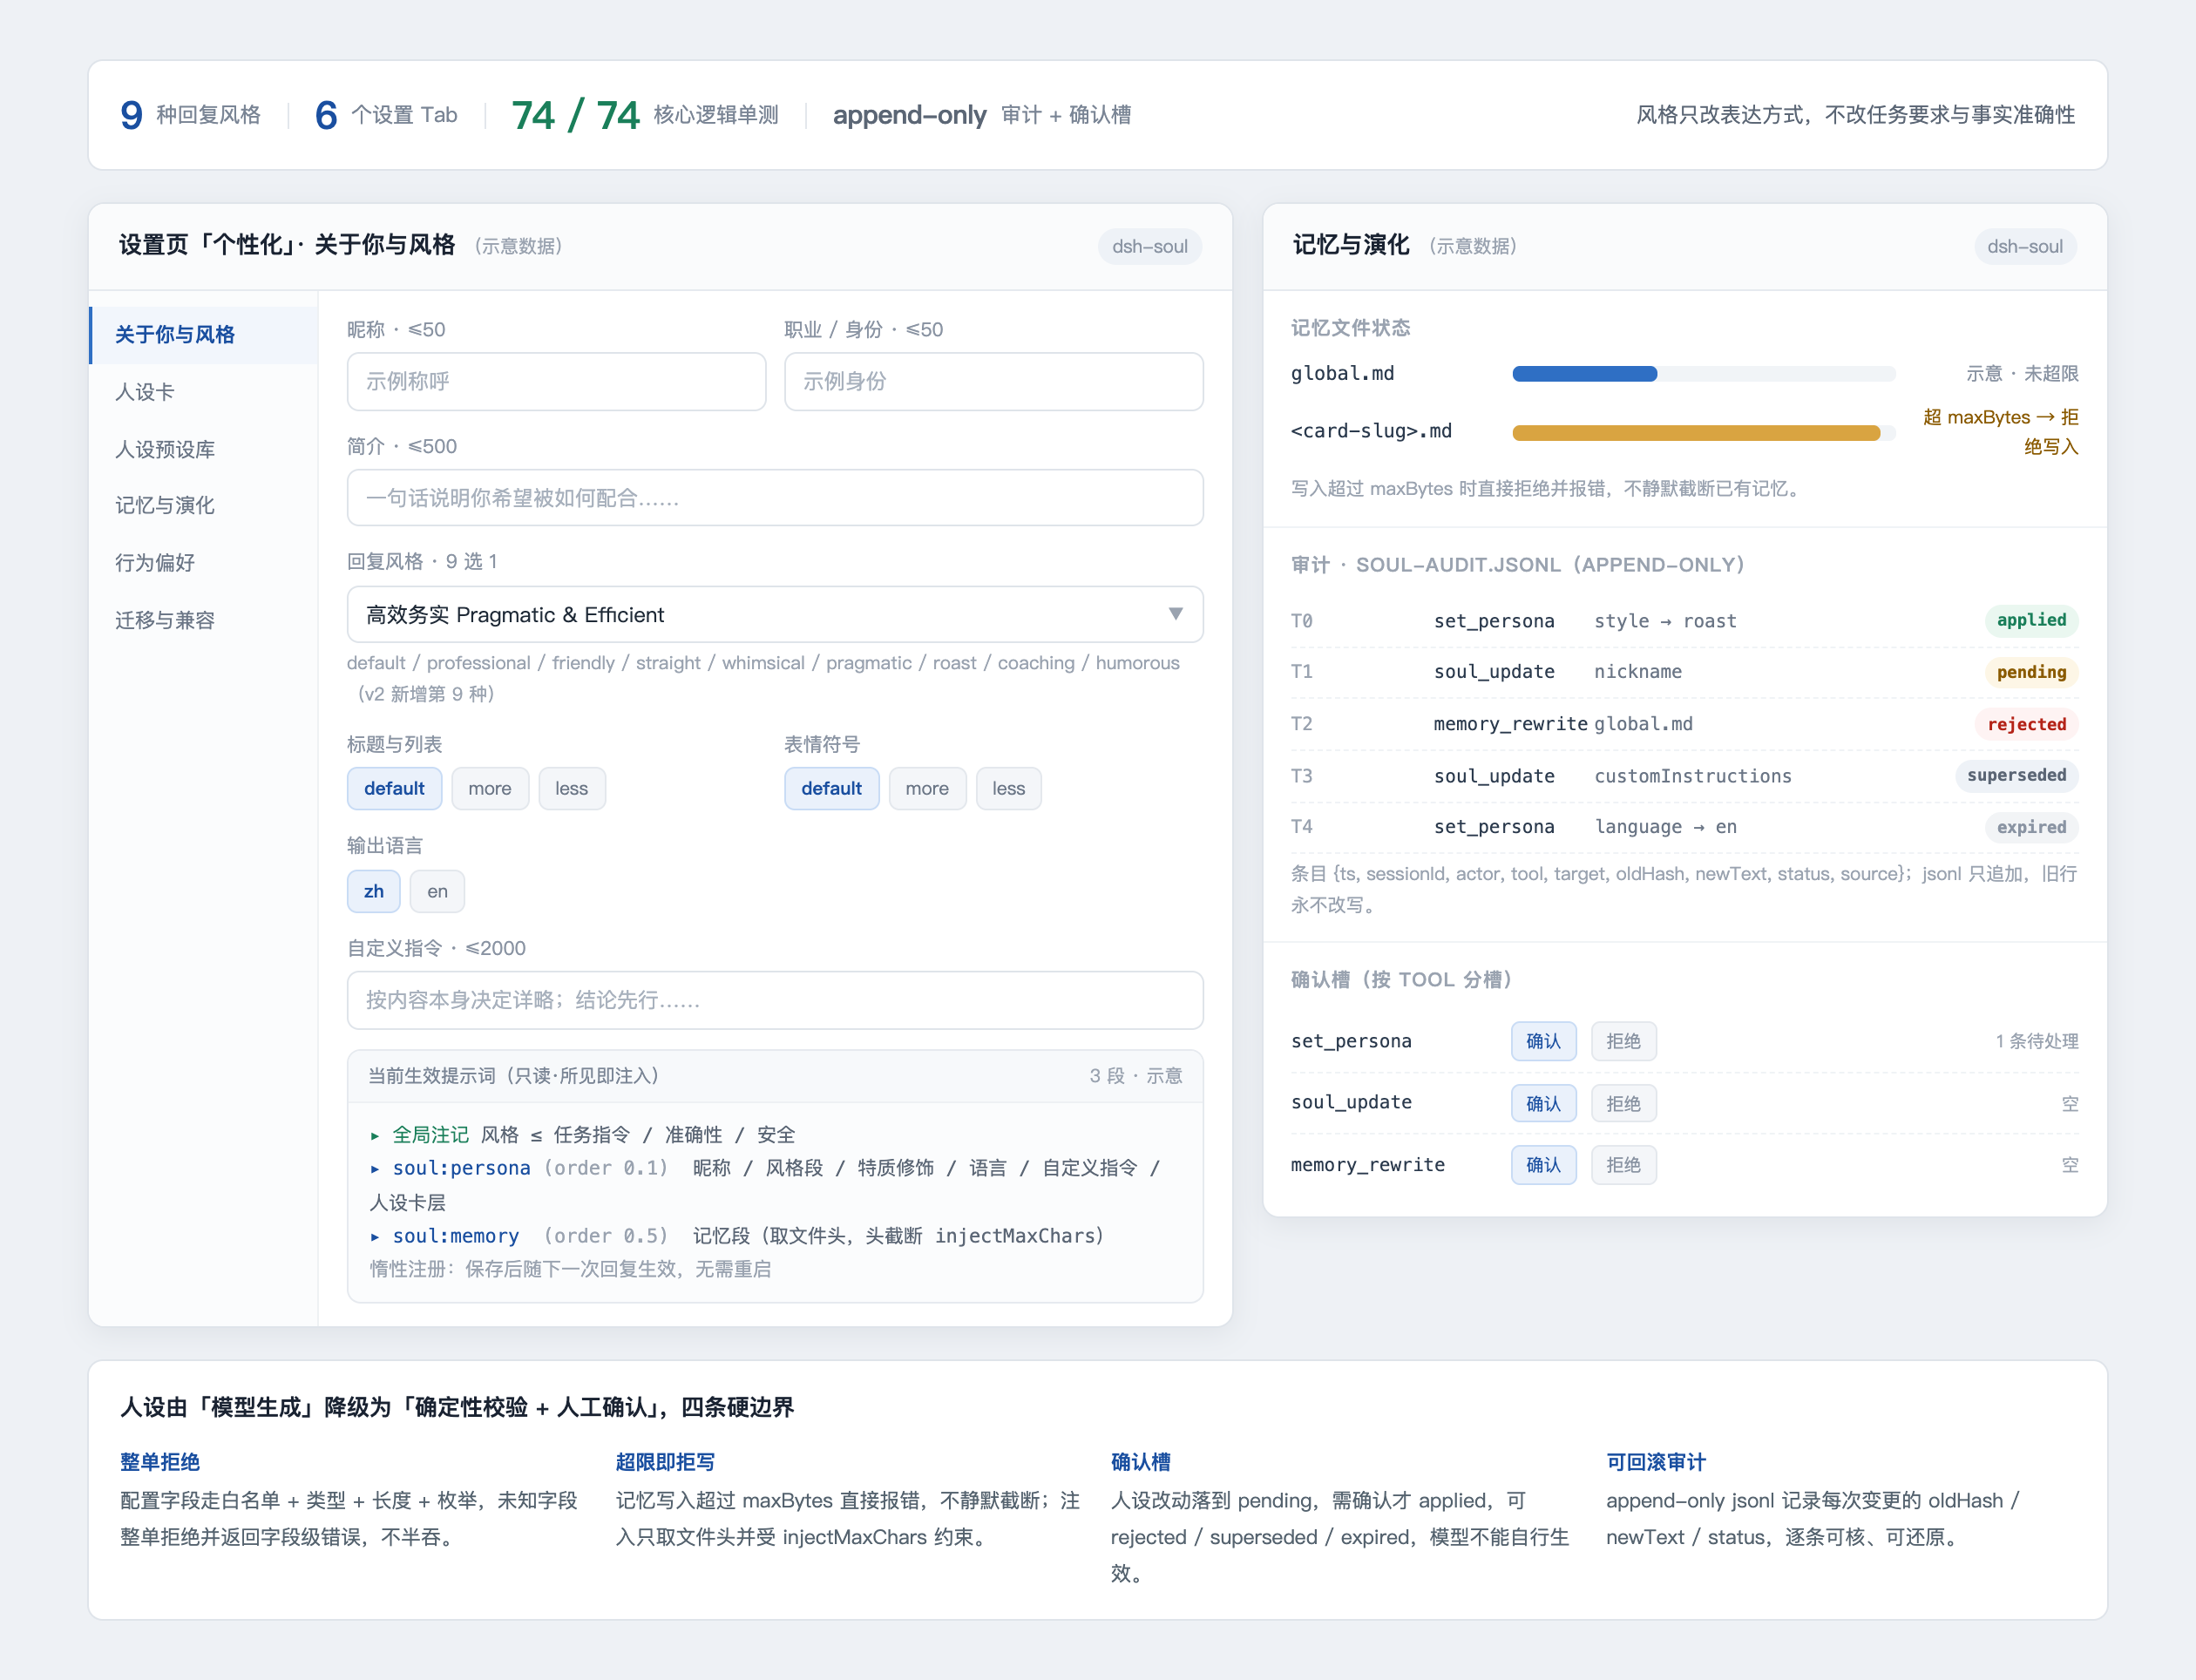Click the 简介 text input

click(775, 498)
